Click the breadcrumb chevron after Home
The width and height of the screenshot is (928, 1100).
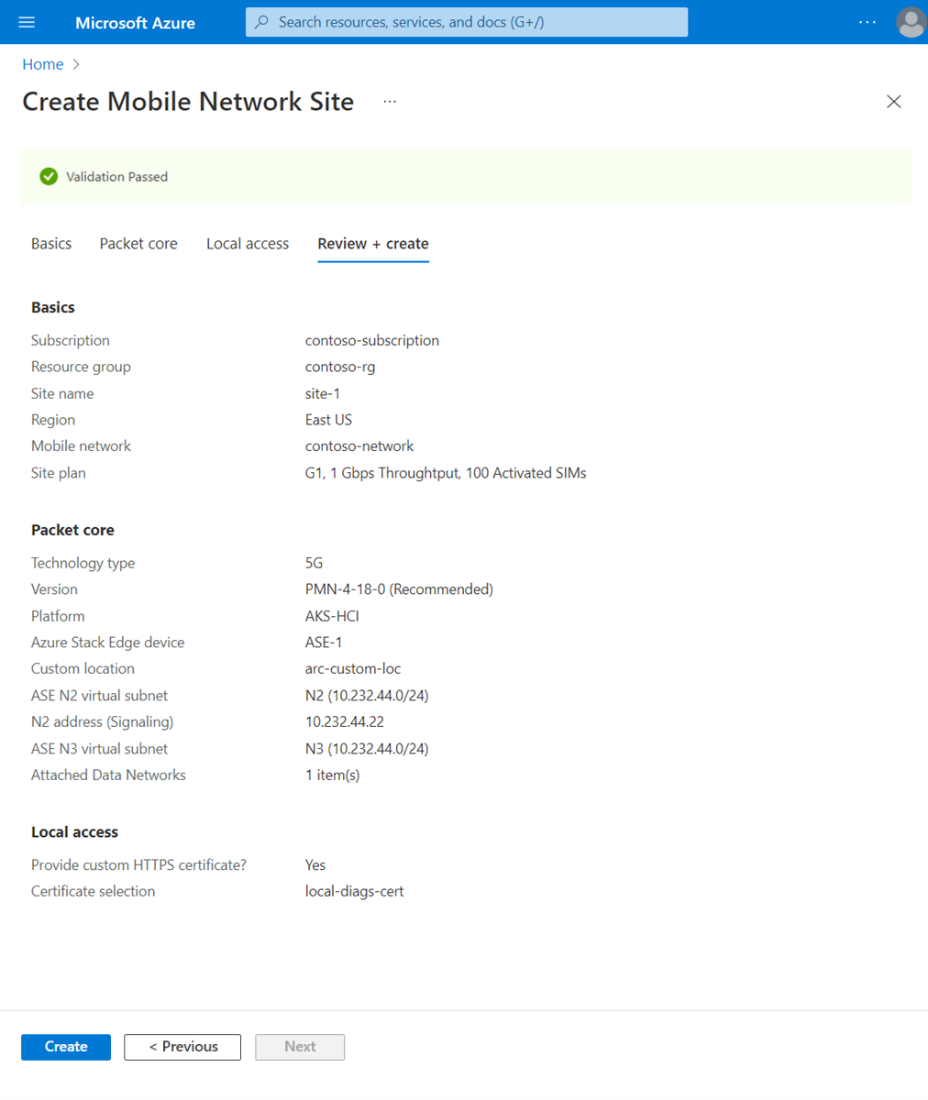(76, 65)
